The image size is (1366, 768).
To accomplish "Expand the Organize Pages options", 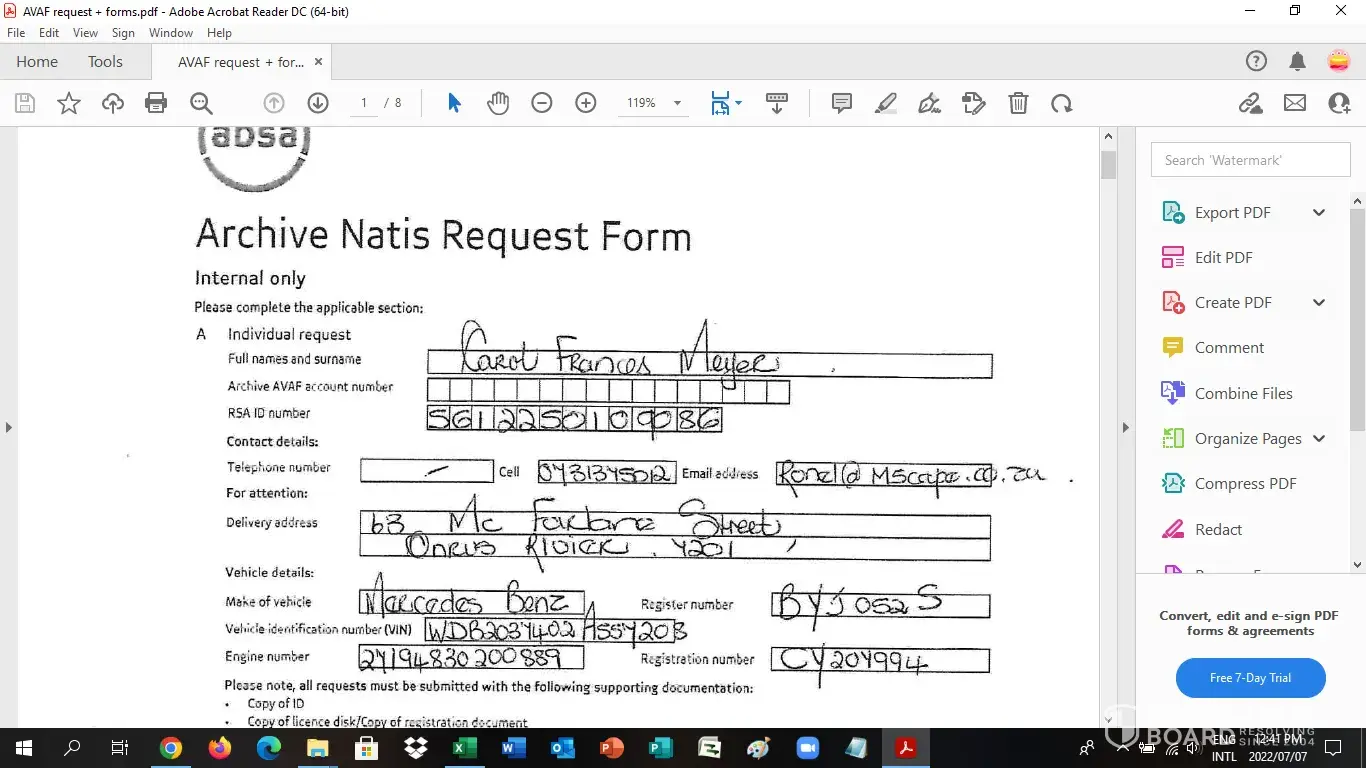I will pyautogui.click(x=1319, y=438).
